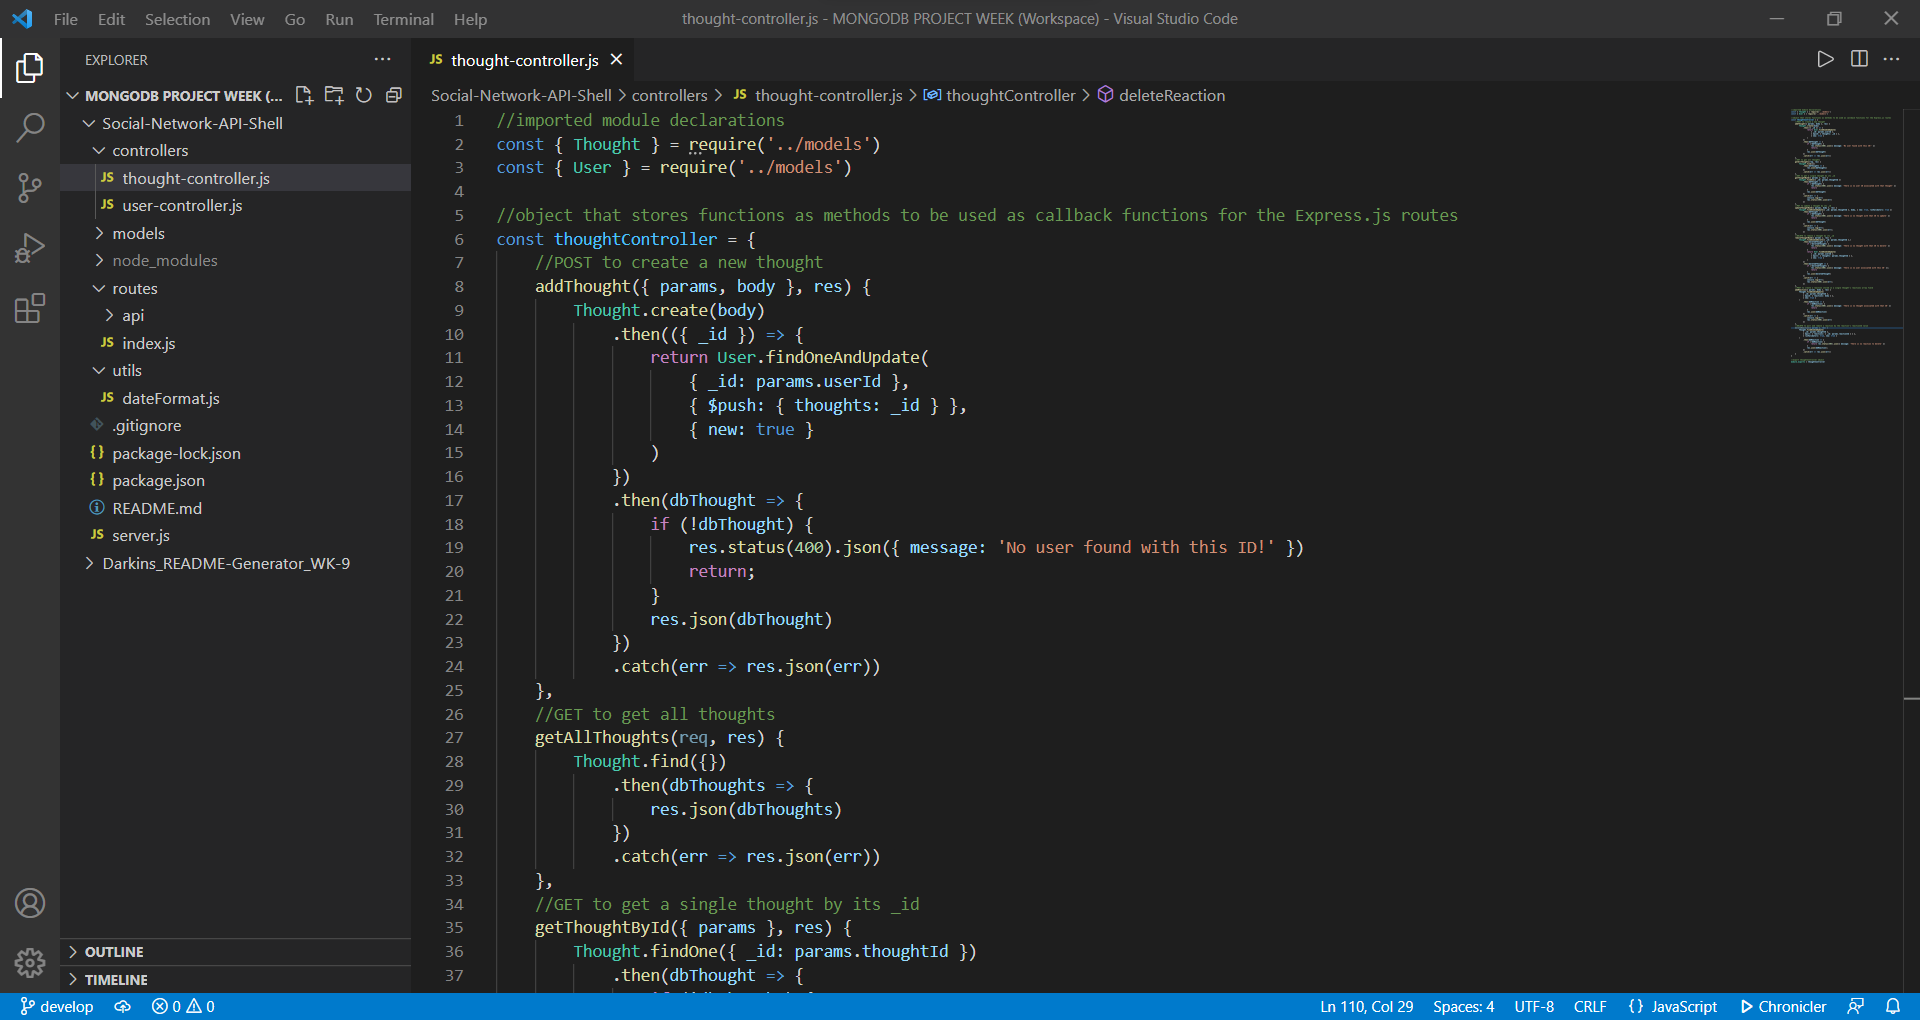1920x1020 pixels.
Task: Create a new file with the Explorer icon
Action: (x=304, y=95)
